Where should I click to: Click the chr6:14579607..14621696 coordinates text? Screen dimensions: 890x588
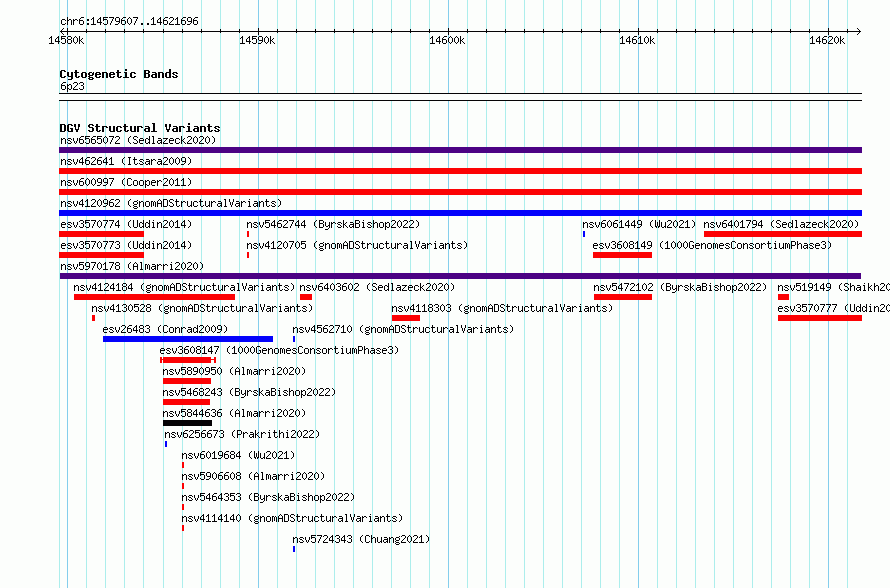129,21
